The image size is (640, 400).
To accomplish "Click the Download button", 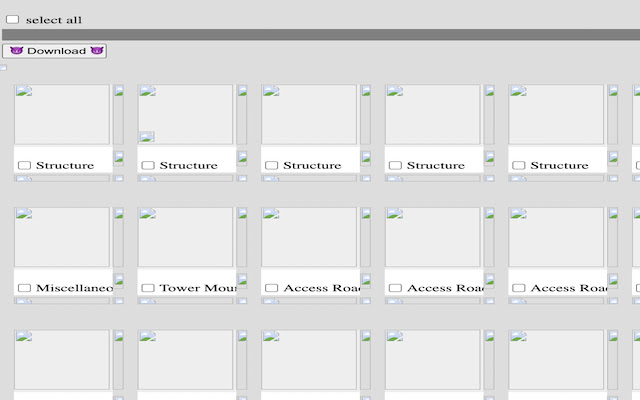I will [x=54, y=51].
